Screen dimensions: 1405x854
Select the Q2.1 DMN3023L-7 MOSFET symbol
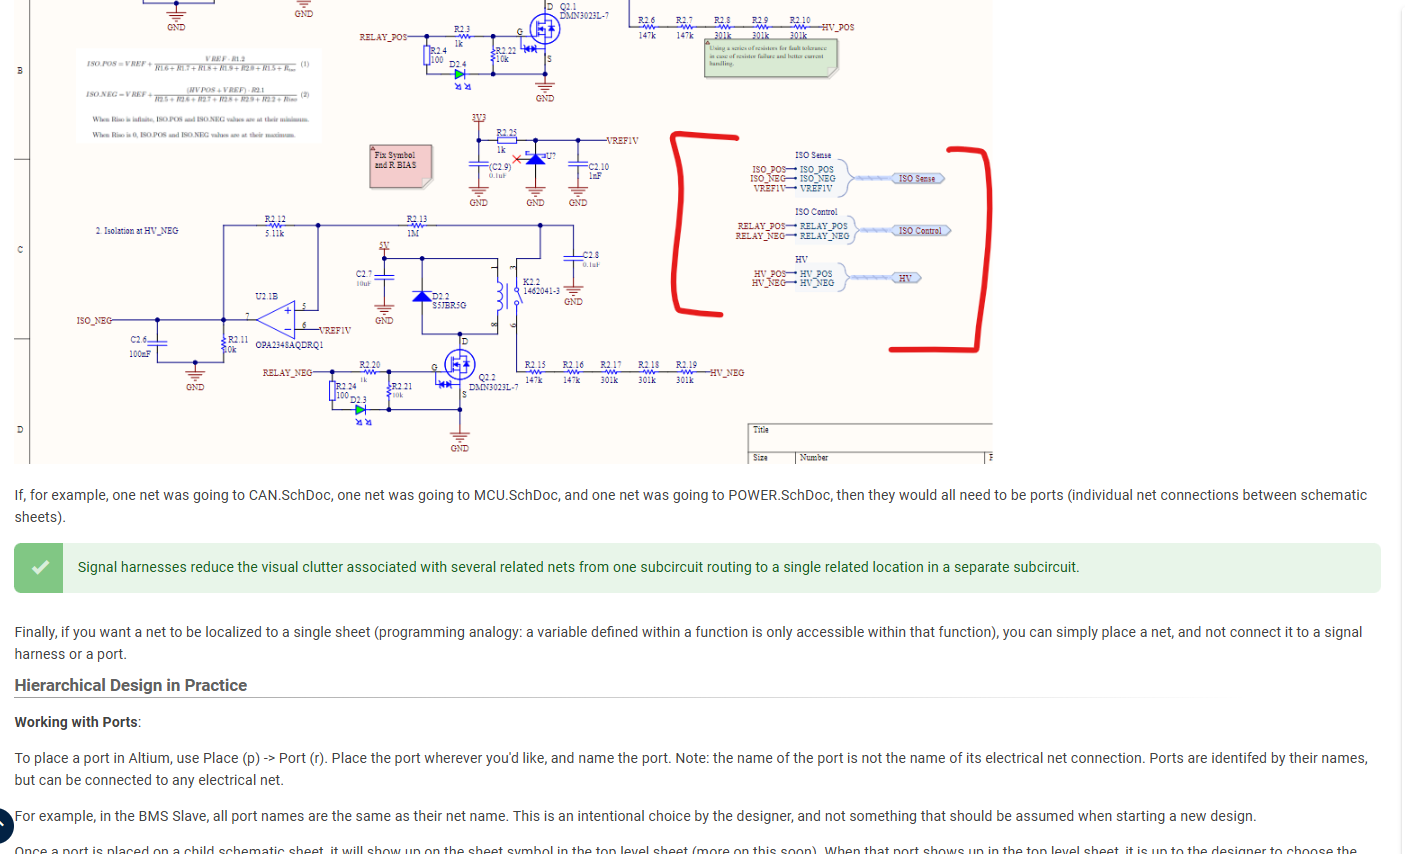(x=544, y=28)
